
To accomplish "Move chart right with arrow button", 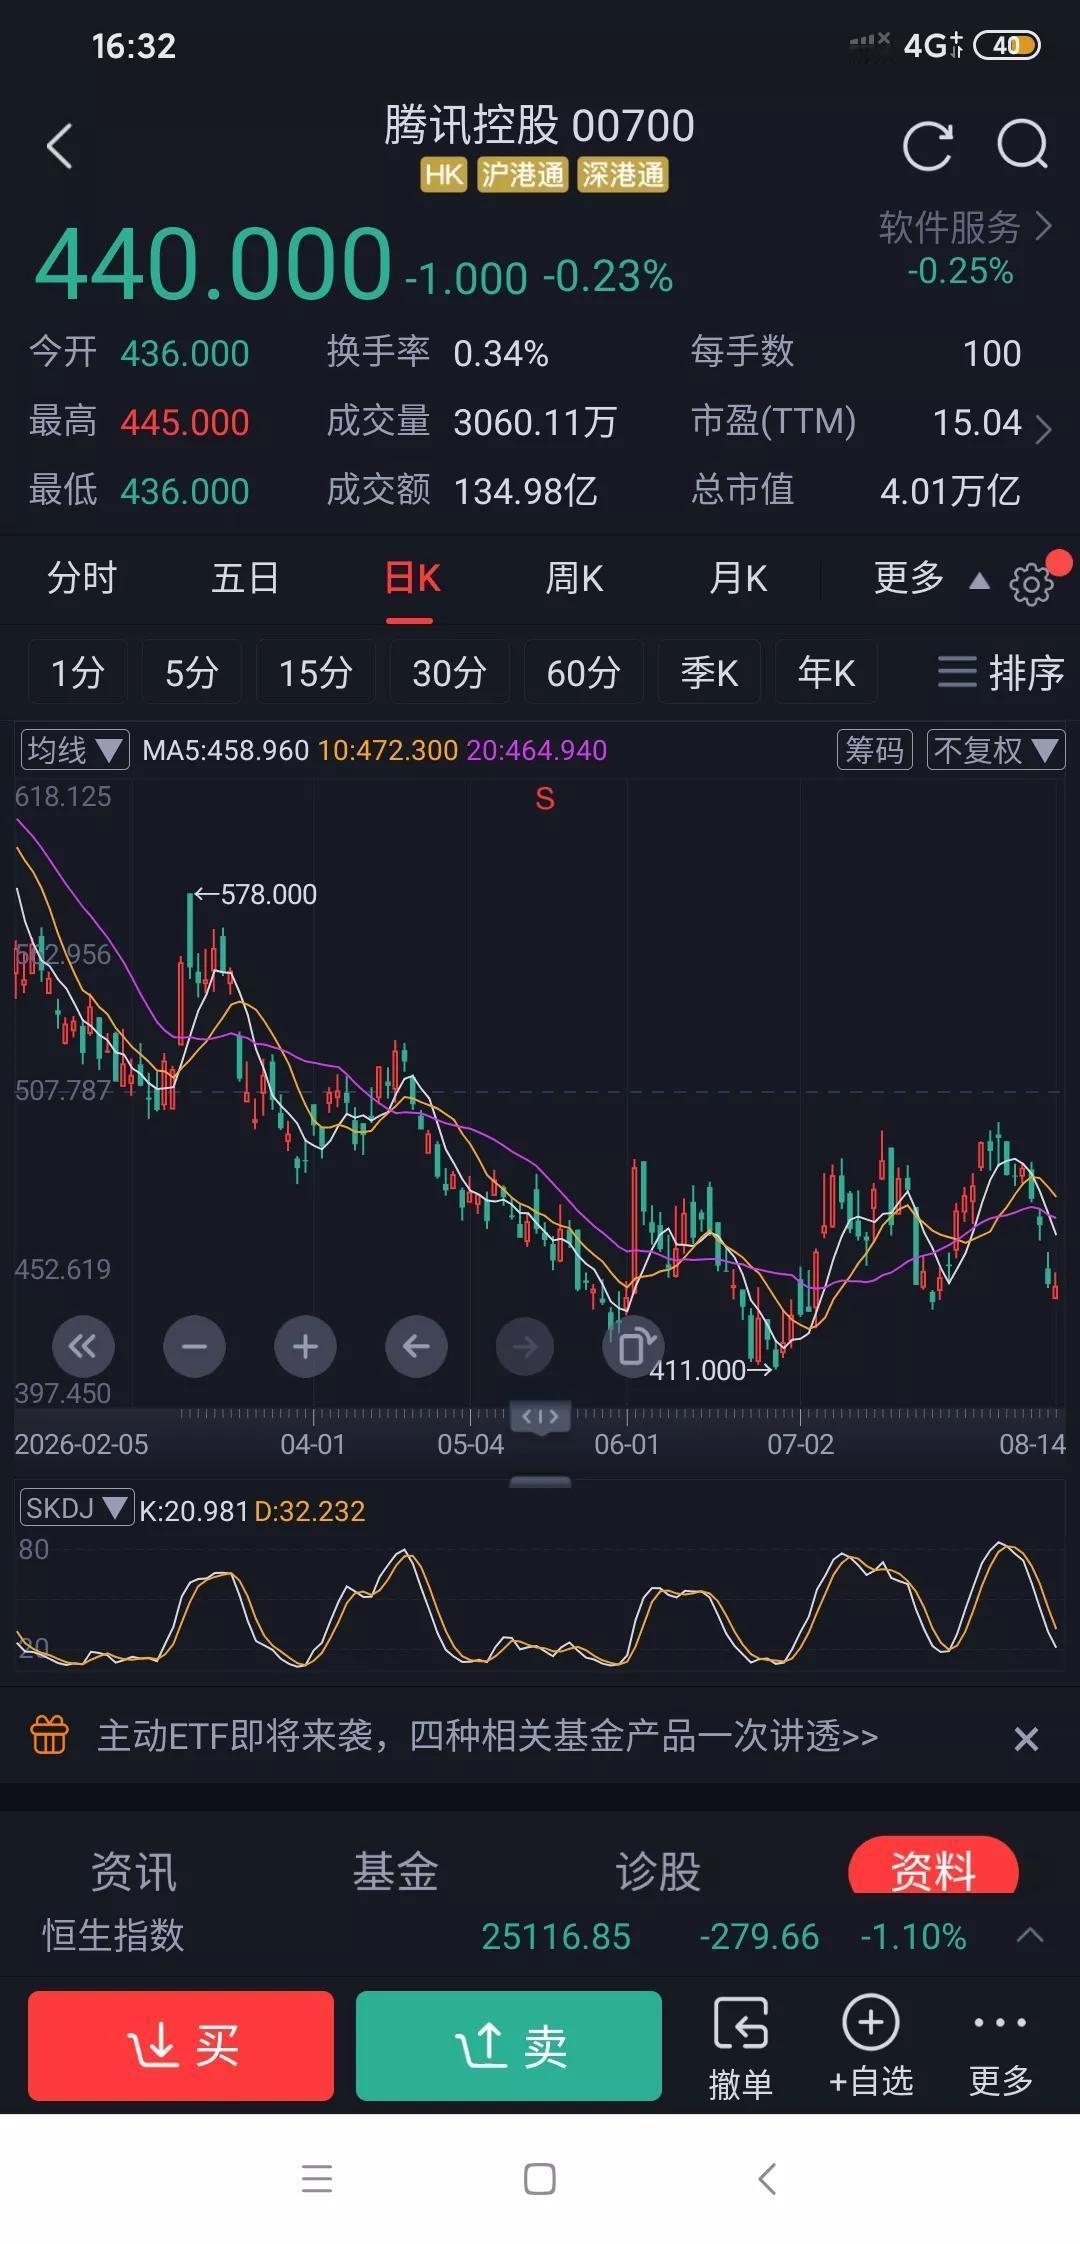I will point(526,1346).
